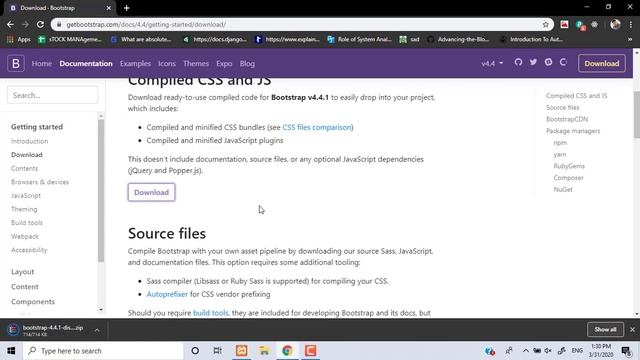Open XAMPP from taskbar
This screenshot has width=640, height=360.
(242, 351)
